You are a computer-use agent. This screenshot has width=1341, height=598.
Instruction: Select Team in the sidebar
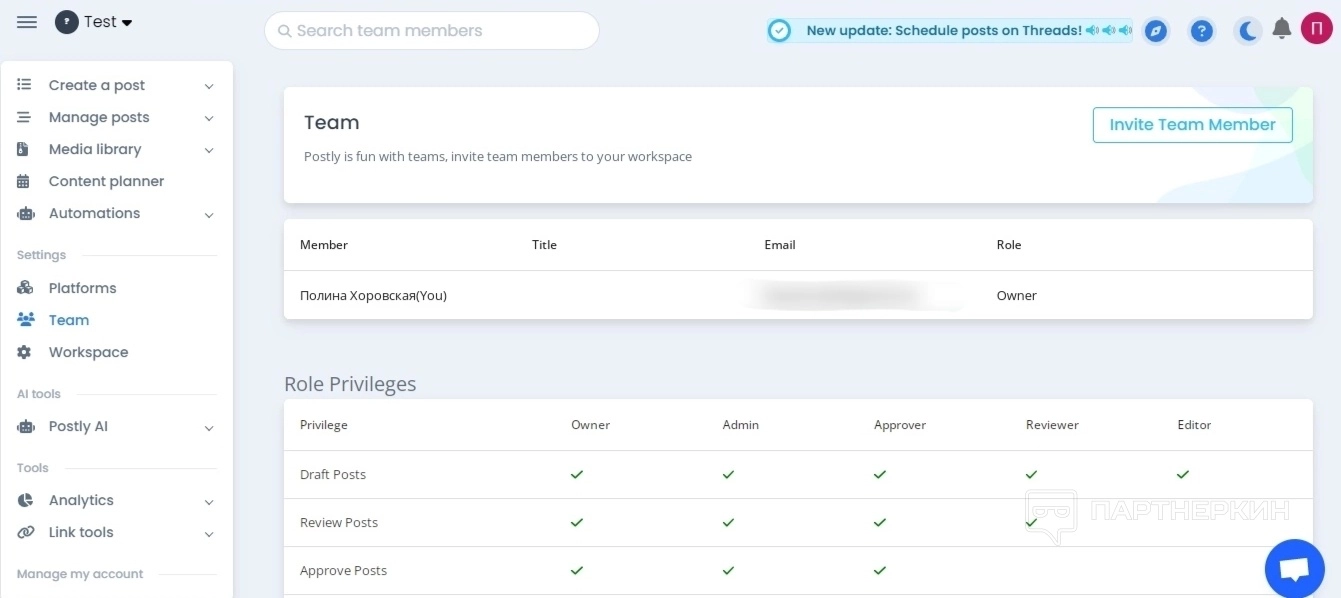point(68,320)
